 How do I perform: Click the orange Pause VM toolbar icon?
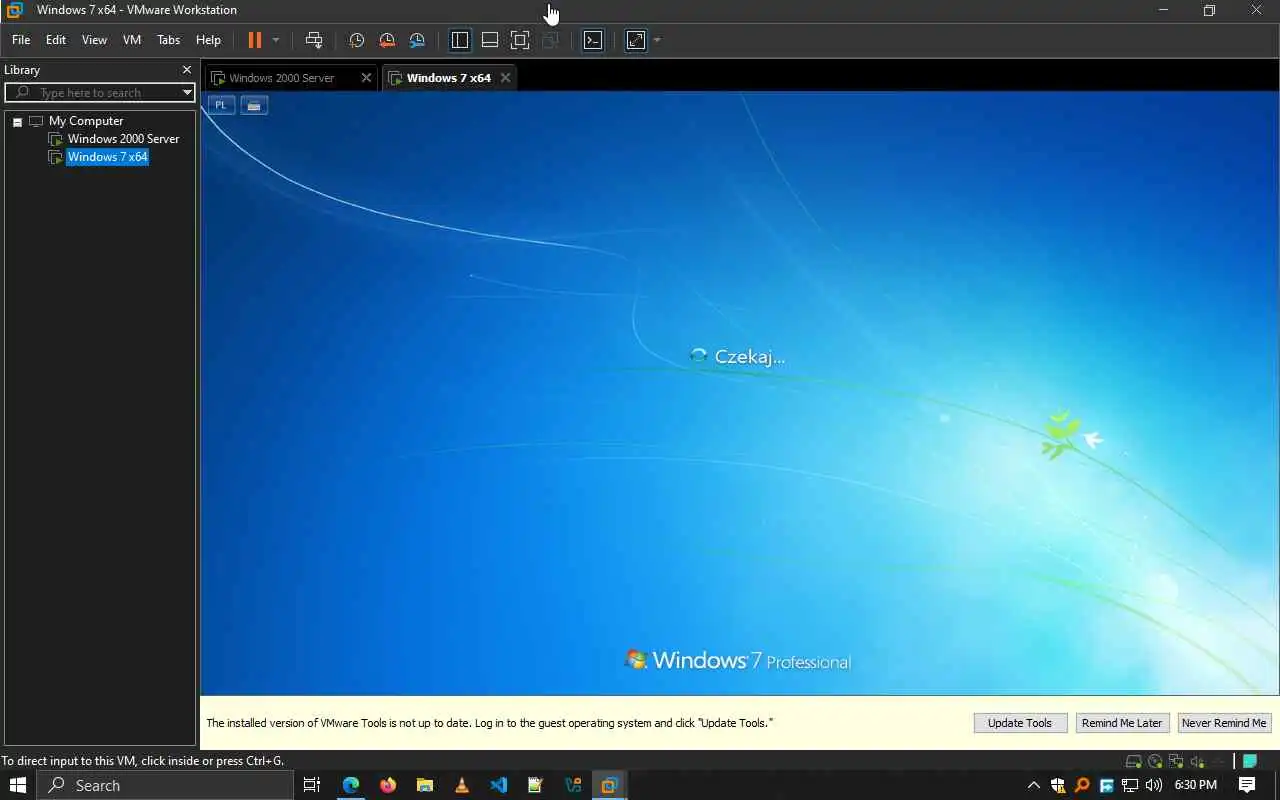tap(254, 40)
